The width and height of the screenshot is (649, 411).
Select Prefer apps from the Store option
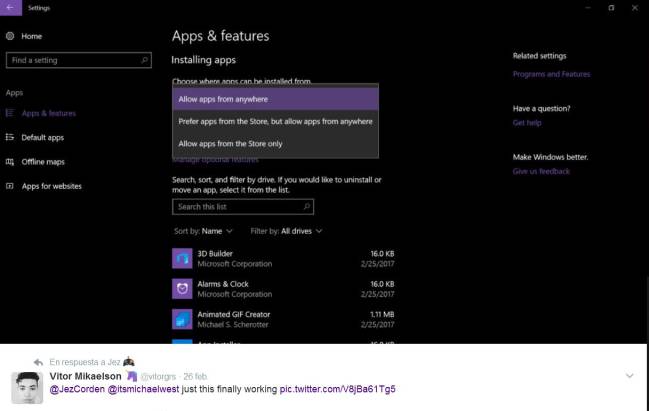coord(275,122)
